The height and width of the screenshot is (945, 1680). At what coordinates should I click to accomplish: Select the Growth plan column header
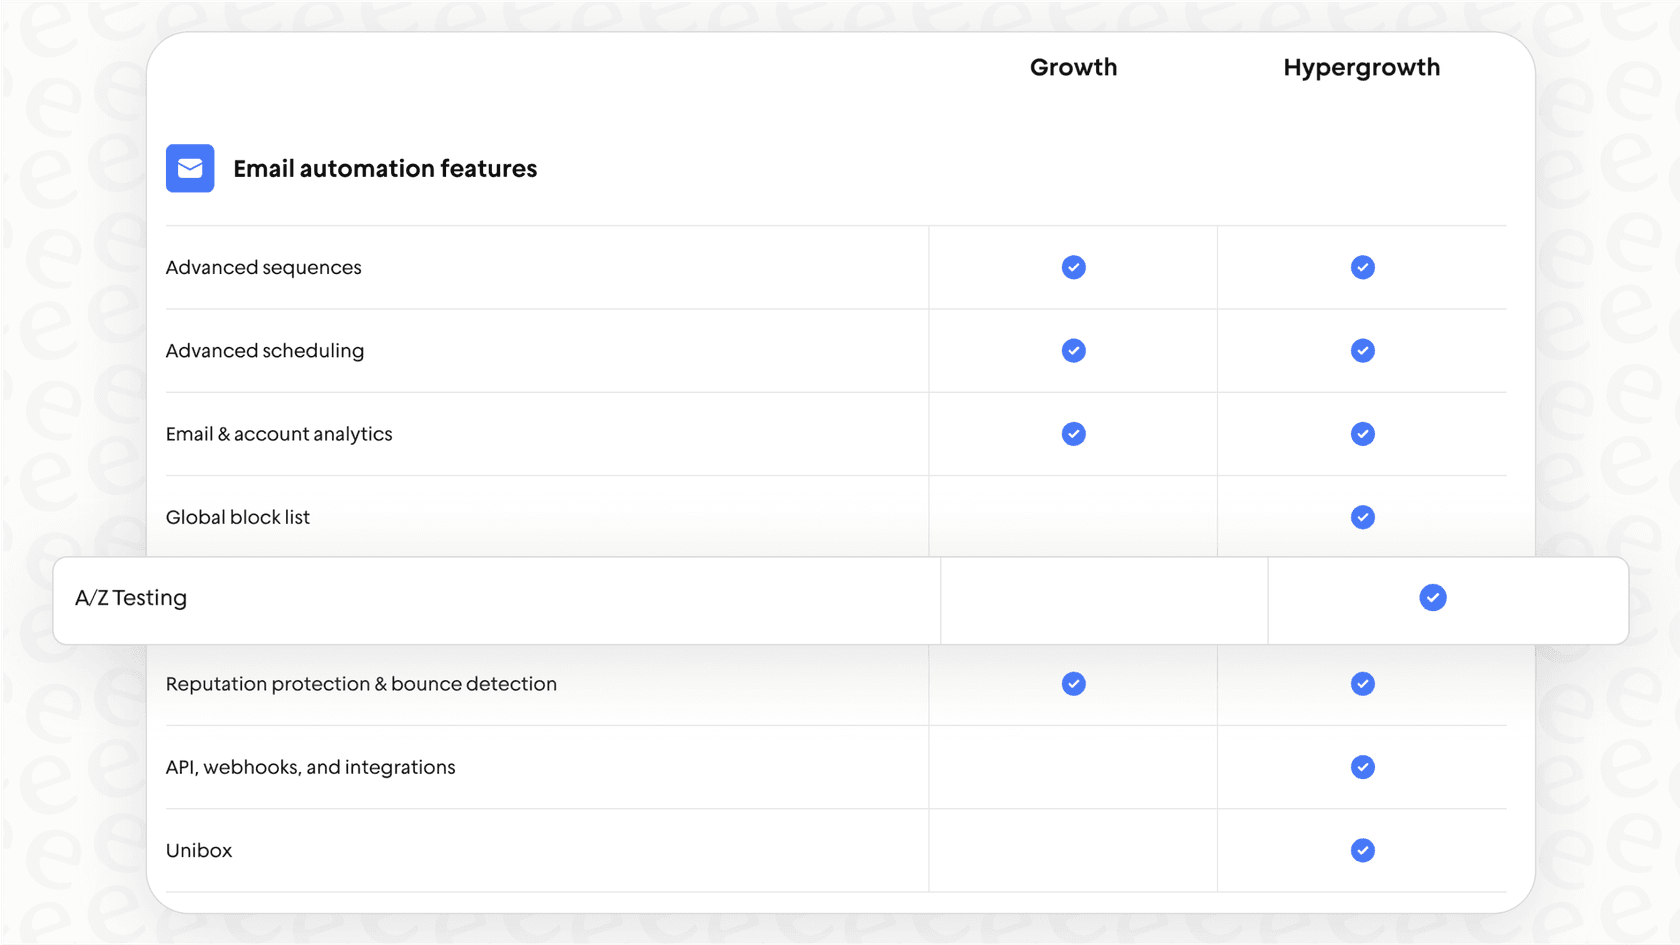(x=1073, y=67)
